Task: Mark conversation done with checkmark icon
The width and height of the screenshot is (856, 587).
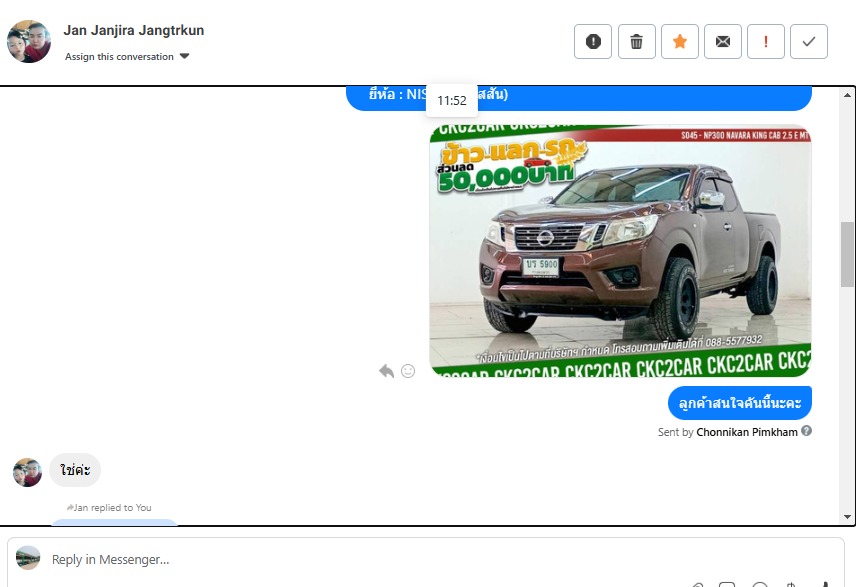Action: pyautogui.click(x=809, y=41)
